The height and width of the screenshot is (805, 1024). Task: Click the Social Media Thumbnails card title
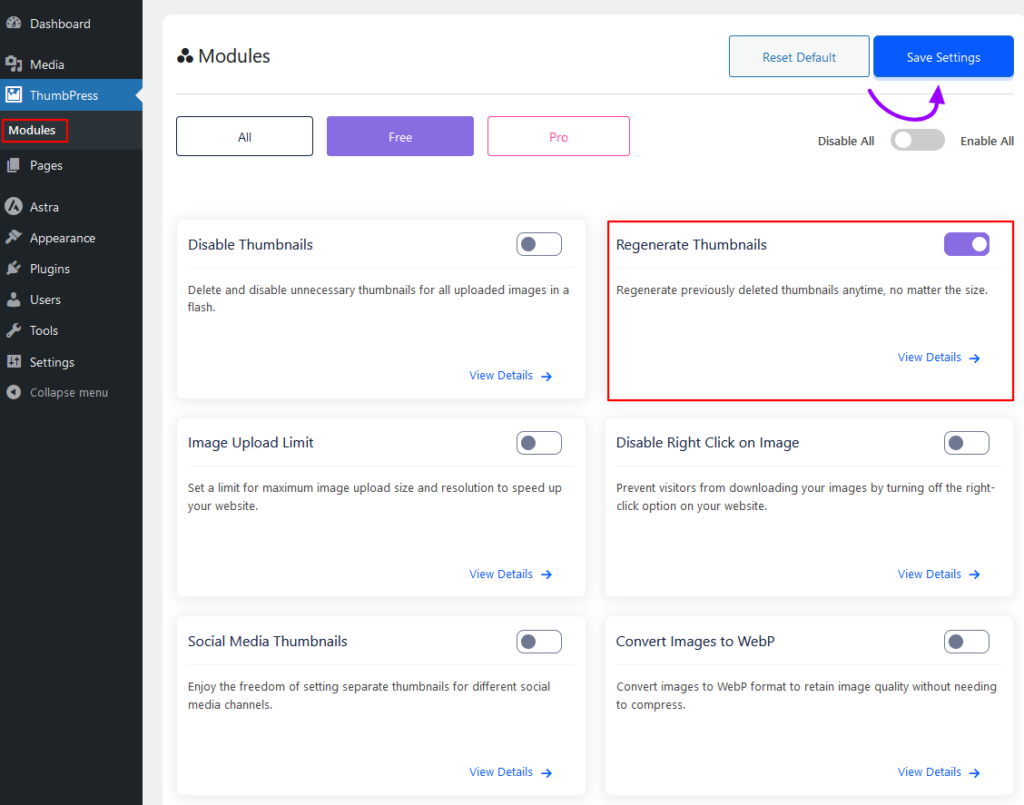[267, 641]
